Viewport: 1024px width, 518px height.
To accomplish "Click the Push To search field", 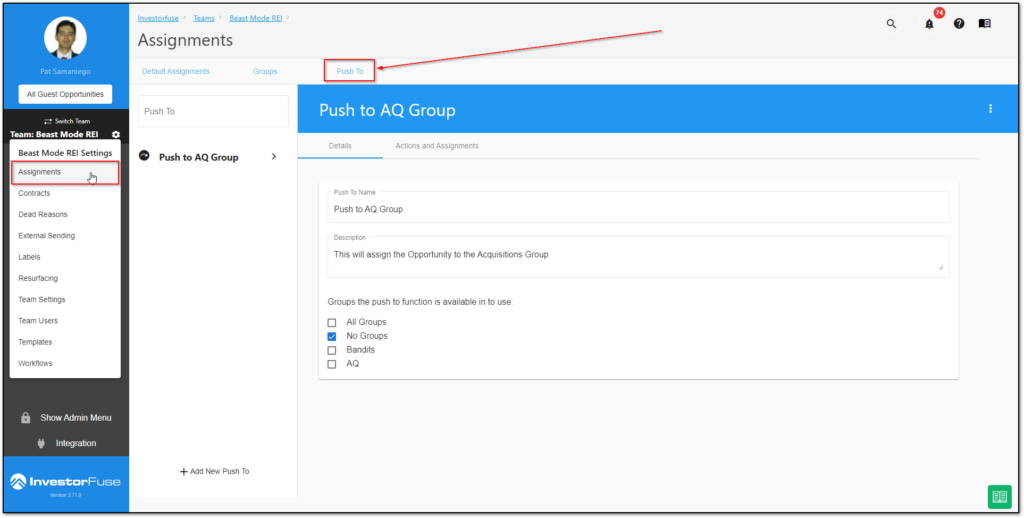I will [213, 111].
